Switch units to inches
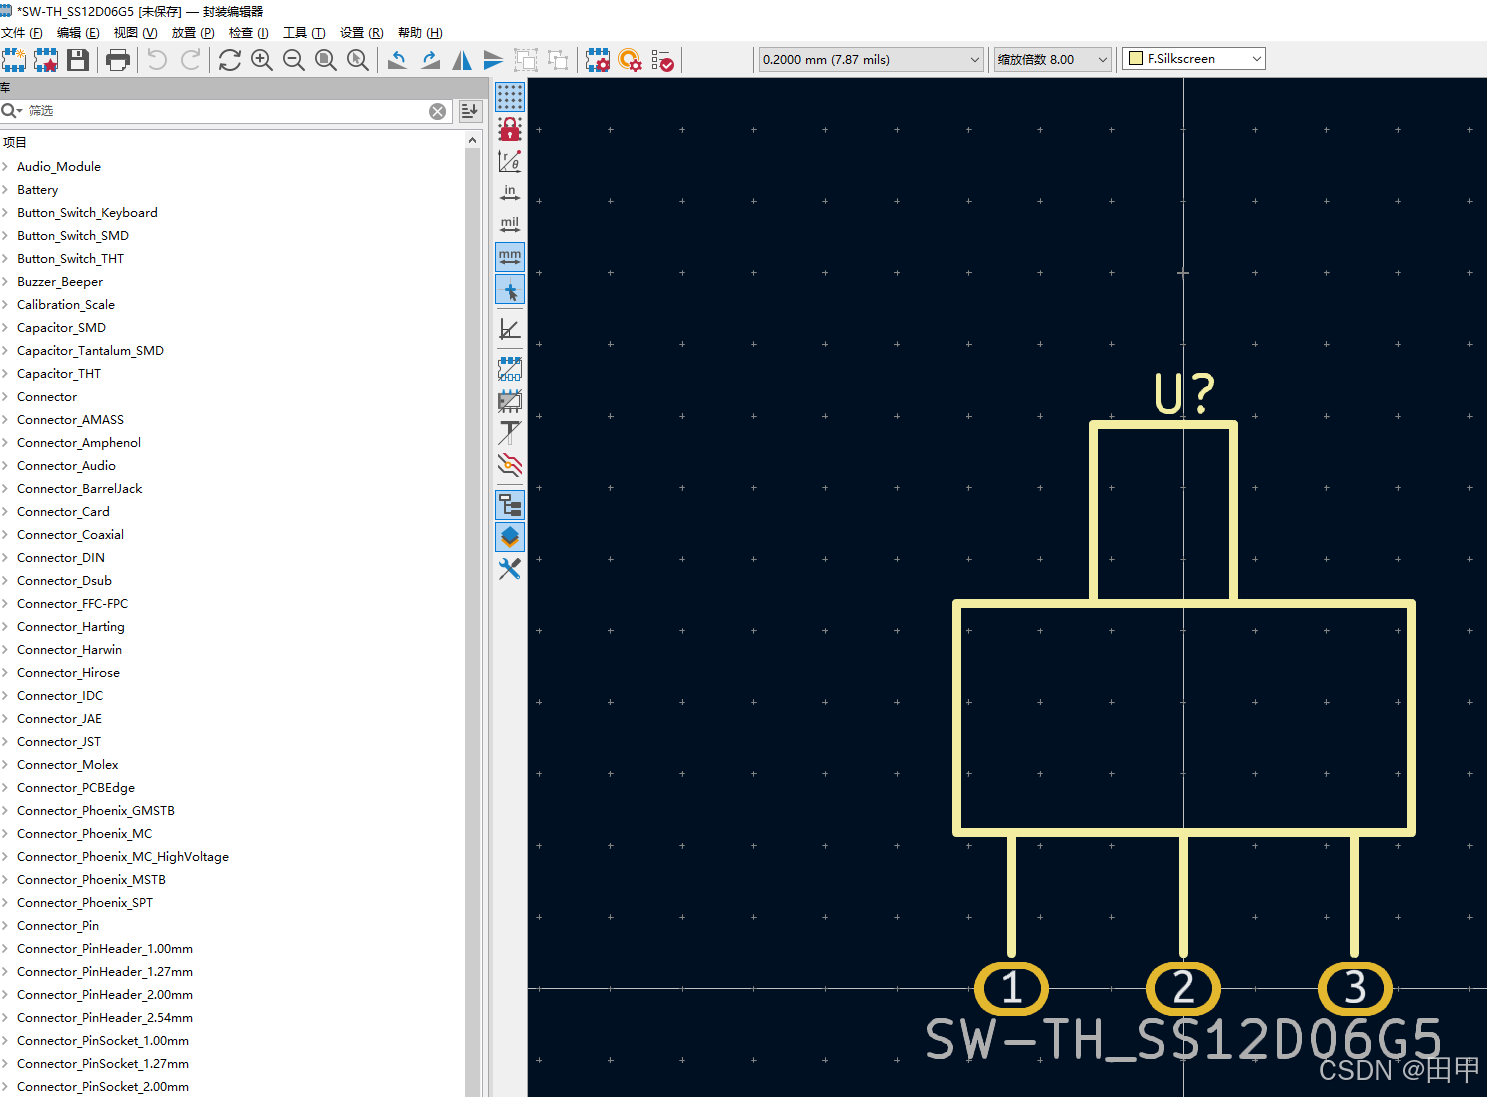This screenshot has height=1097, width=1487. pyautogui.click(x=510, y=193)
